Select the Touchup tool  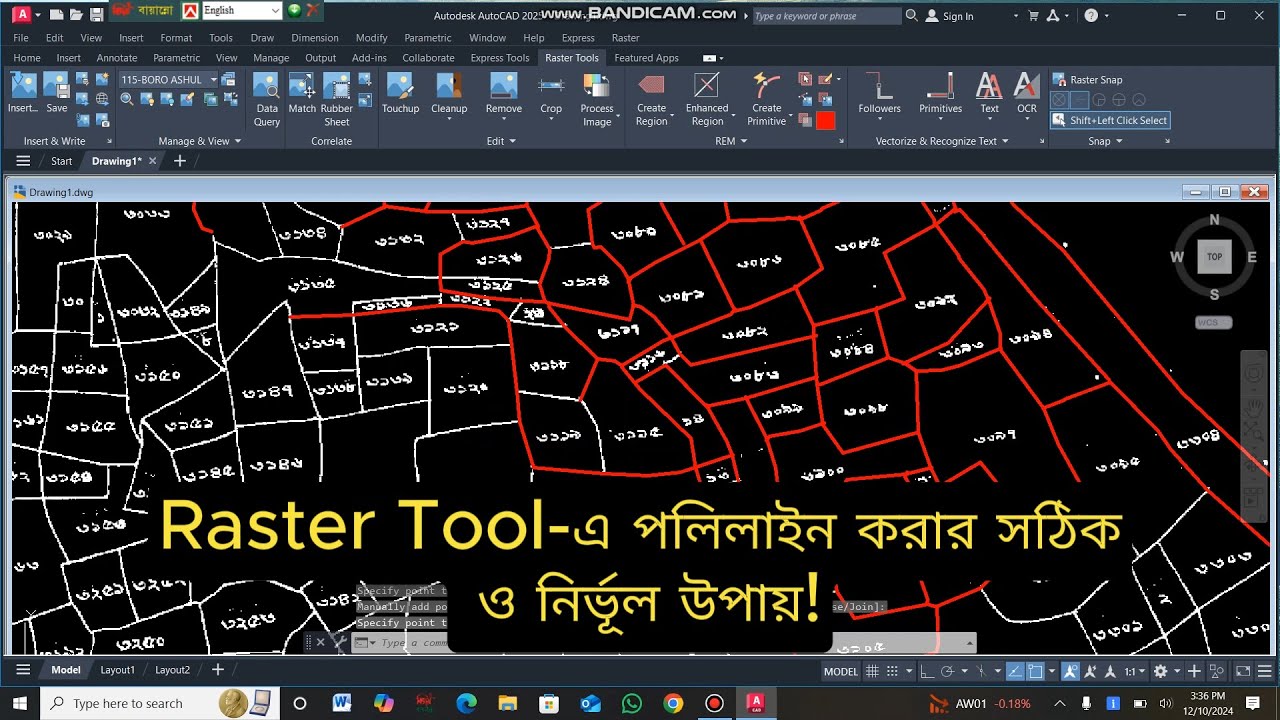[400, 93]
